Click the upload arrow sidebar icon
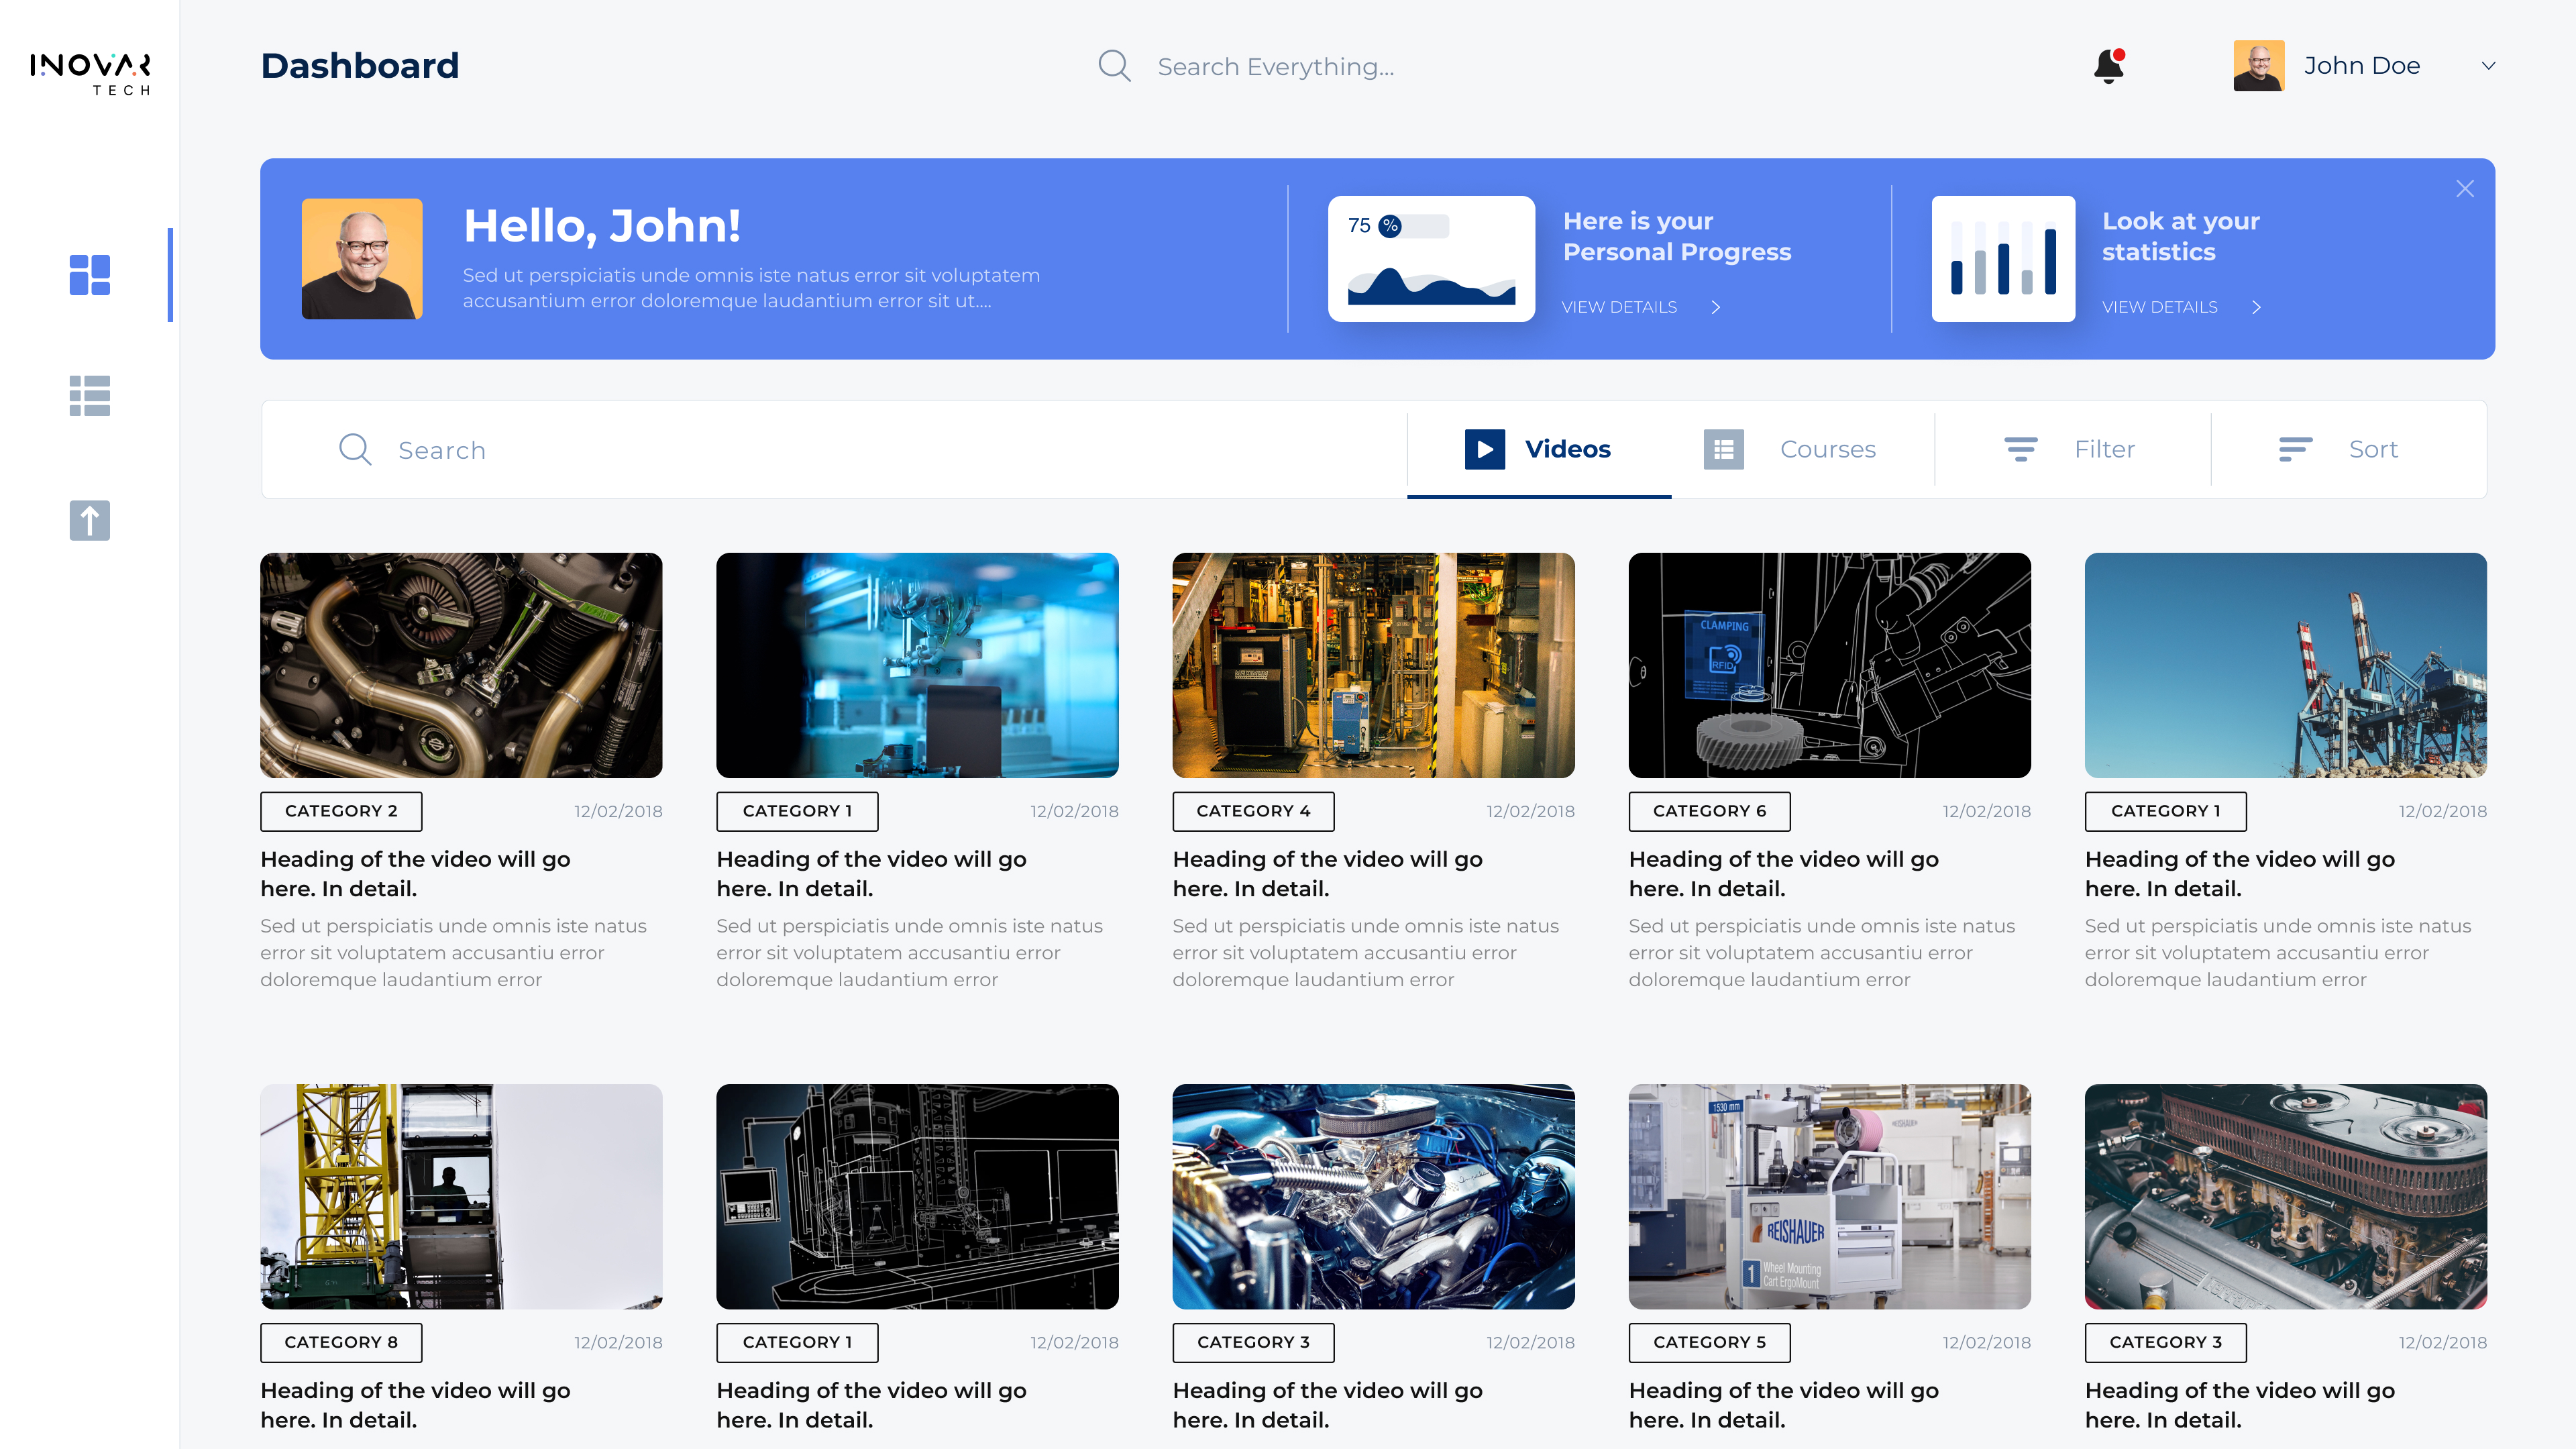This screenshot has height=1449, width=2576. [x=89, y=520]
